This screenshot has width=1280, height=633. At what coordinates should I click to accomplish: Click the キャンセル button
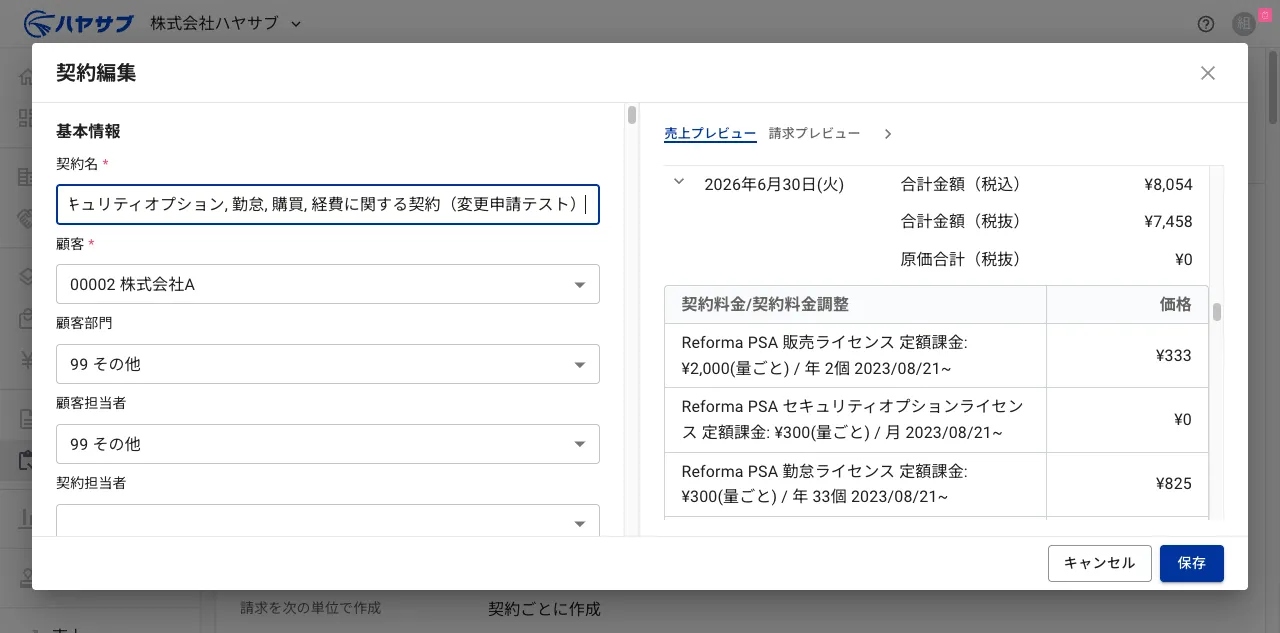pyautogui.click(x=1100, y=563)
